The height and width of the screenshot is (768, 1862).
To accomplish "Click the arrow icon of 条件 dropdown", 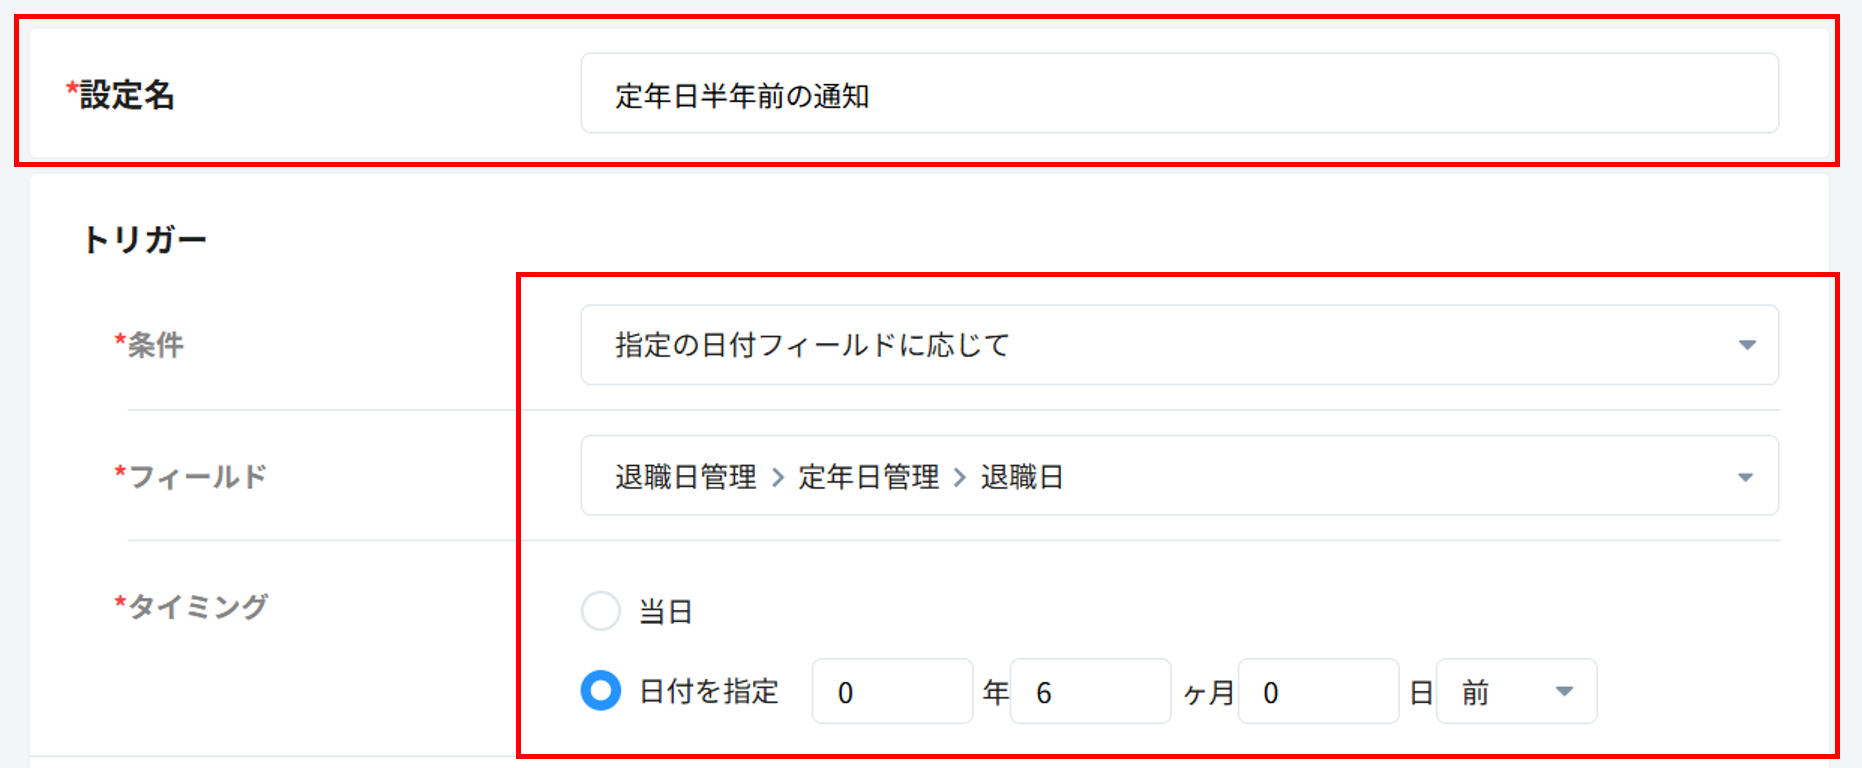I will (x=1746, y=345).
